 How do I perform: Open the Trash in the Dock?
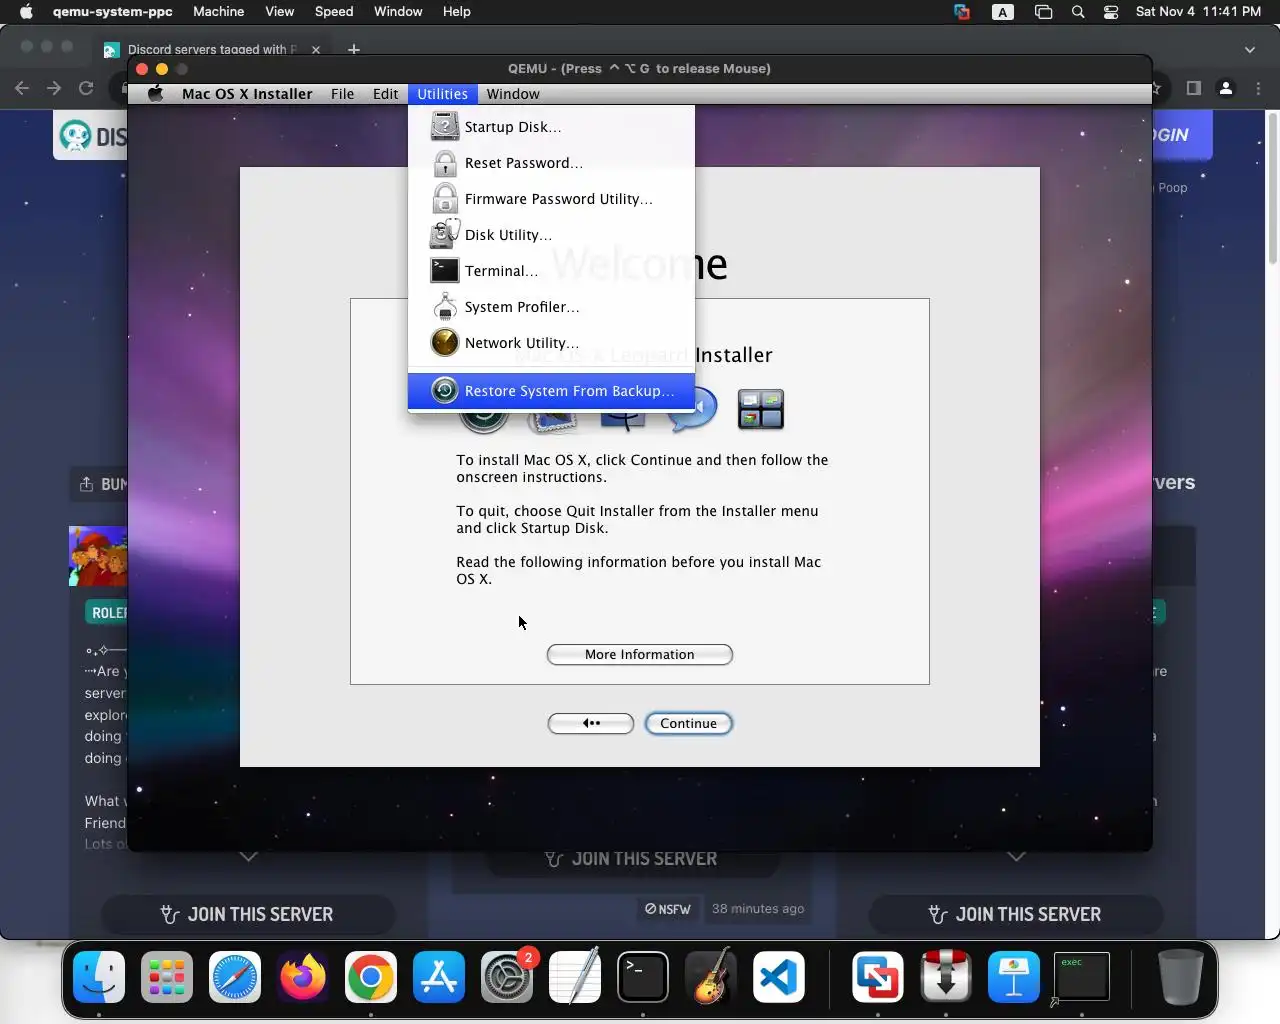[x=1180, y=976]
